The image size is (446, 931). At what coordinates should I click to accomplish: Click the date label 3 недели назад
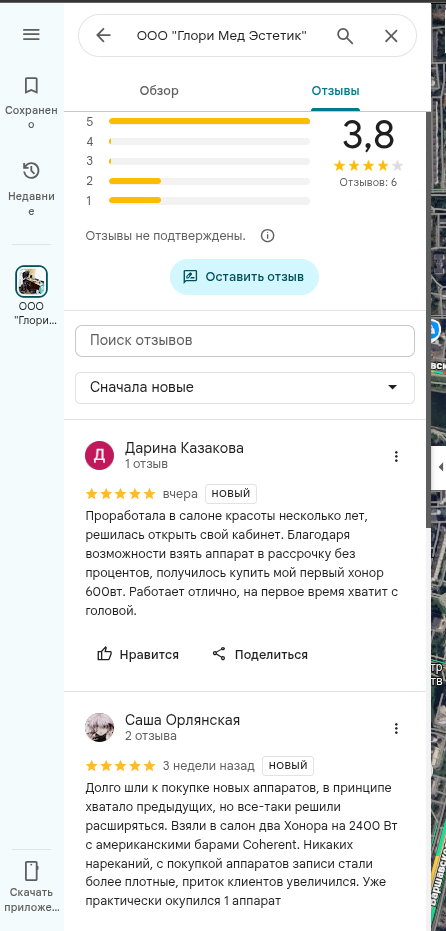208,765
